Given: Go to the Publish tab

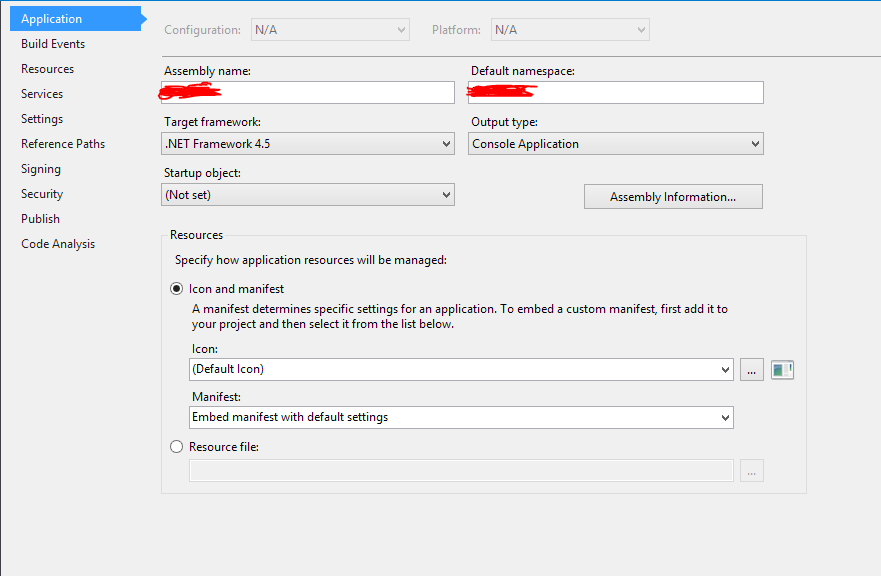Looking at the screenshot, I should pyautogui.click(x=41, y=219).
